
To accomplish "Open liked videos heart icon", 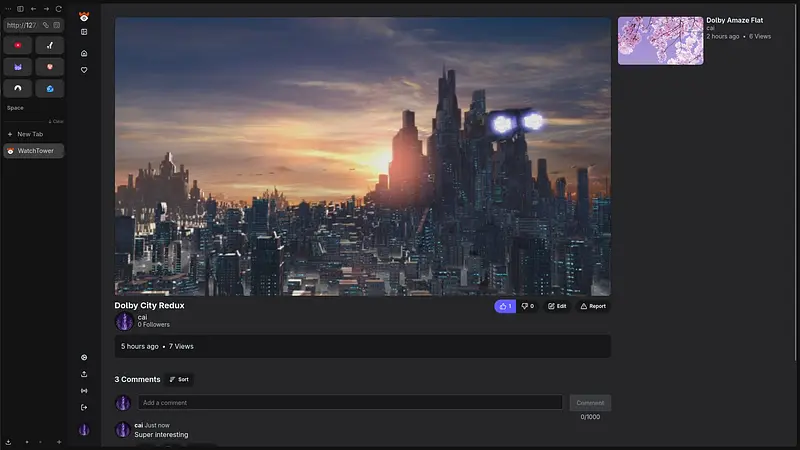I will tap(84, 70).
